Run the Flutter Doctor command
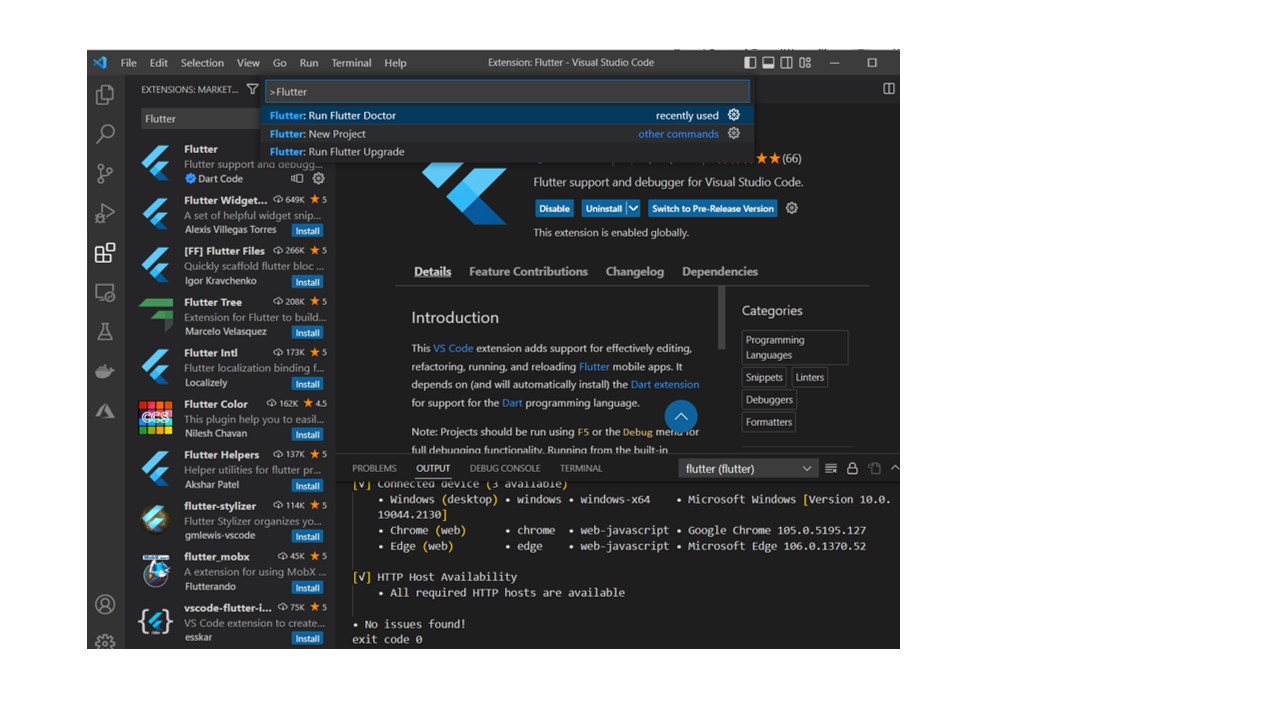The height and width of the screenshot is (720, 1280). (507, 115)
